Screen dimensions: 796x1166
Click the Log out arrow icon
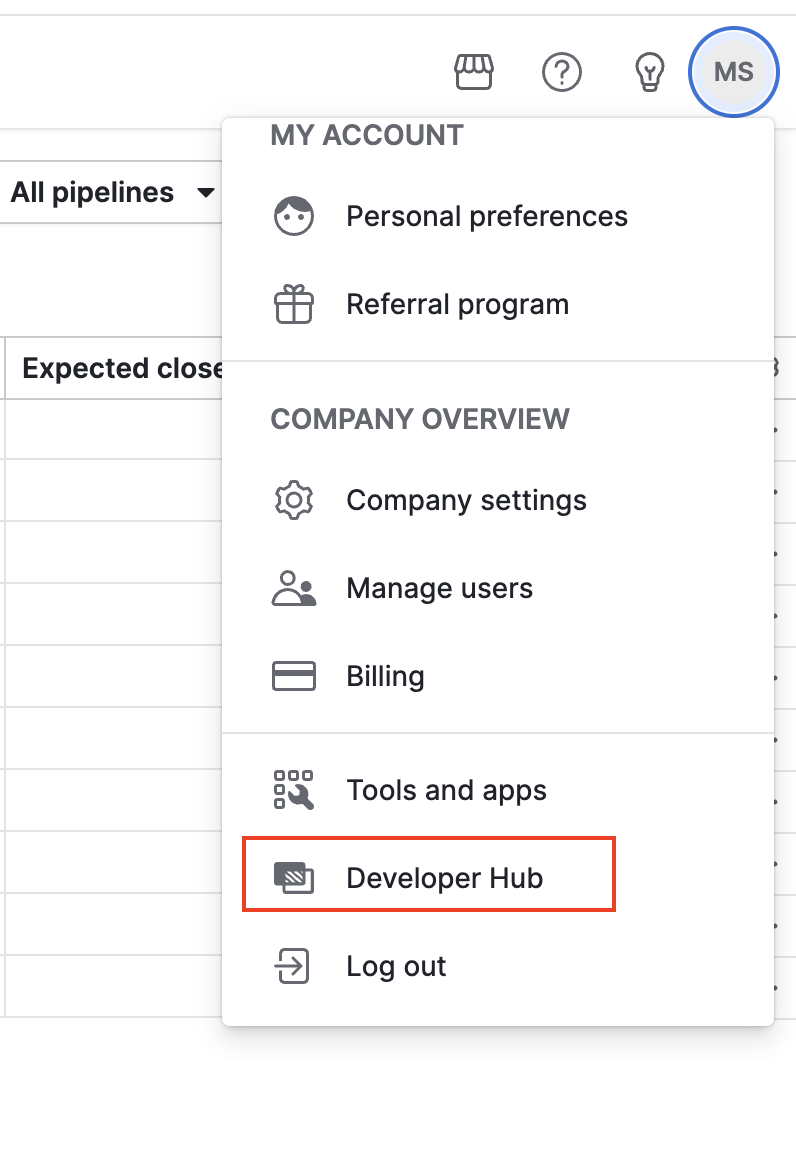tap(292, 966)
